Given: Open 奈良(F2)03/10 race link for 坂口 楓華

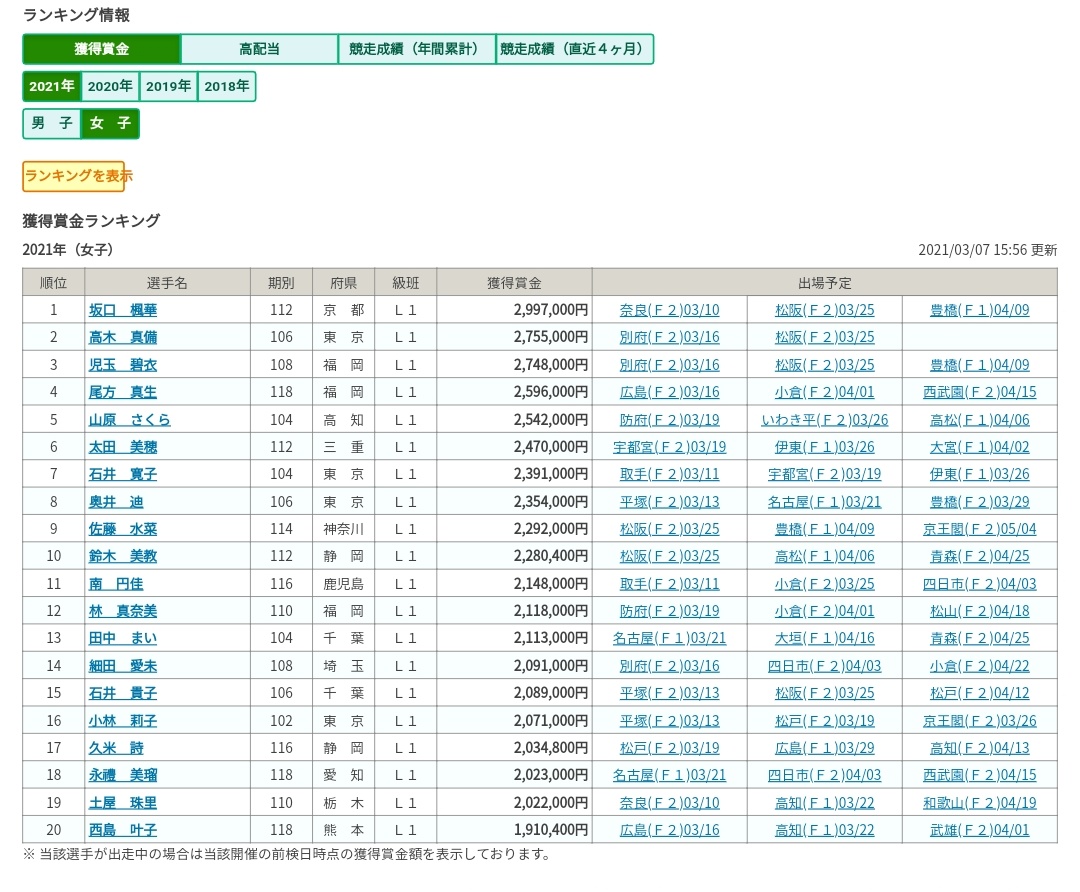Looking at the screenshot, I should tap(669, 310).
